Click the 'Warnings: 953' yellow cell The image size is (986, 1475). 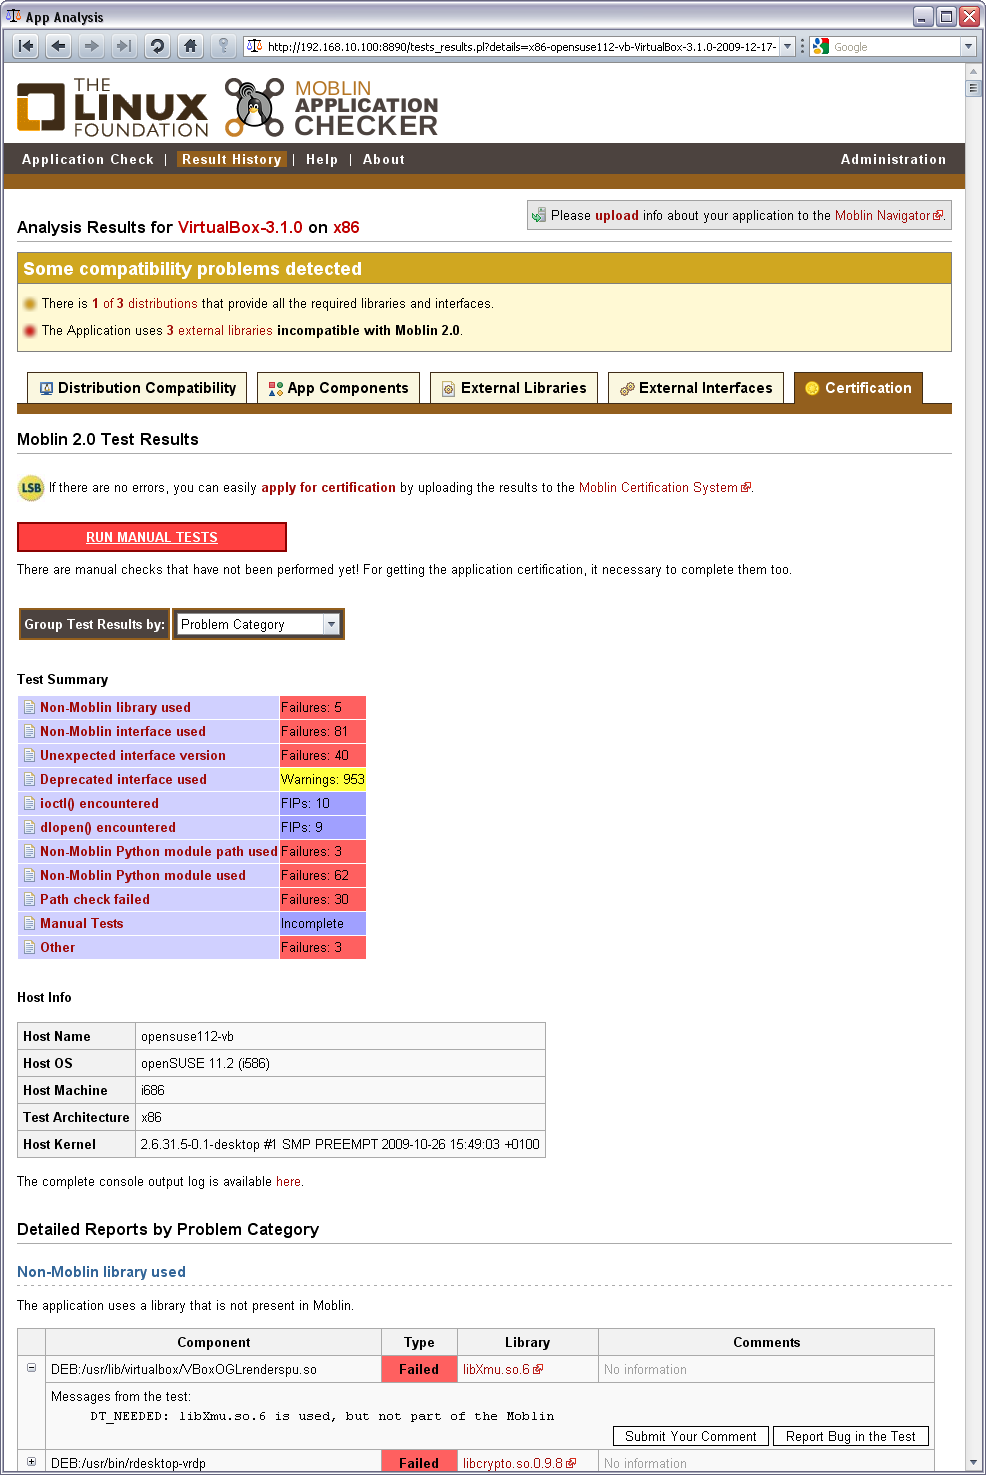(323, 779)
